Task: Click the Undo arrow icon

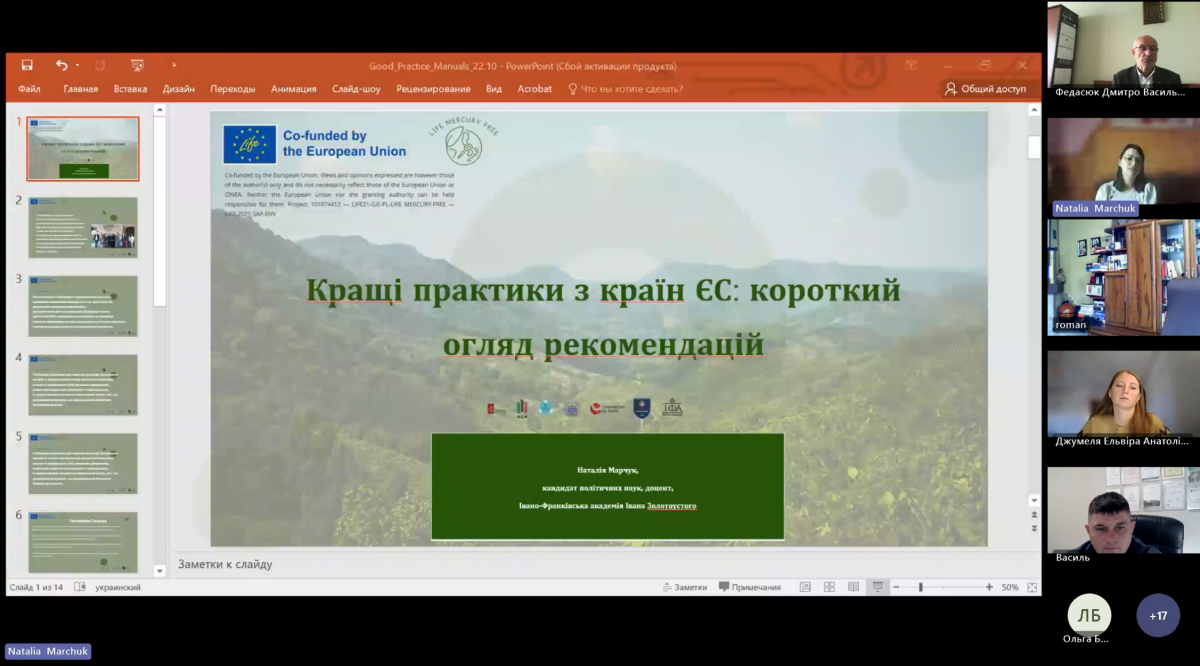Action: point(62,65)
